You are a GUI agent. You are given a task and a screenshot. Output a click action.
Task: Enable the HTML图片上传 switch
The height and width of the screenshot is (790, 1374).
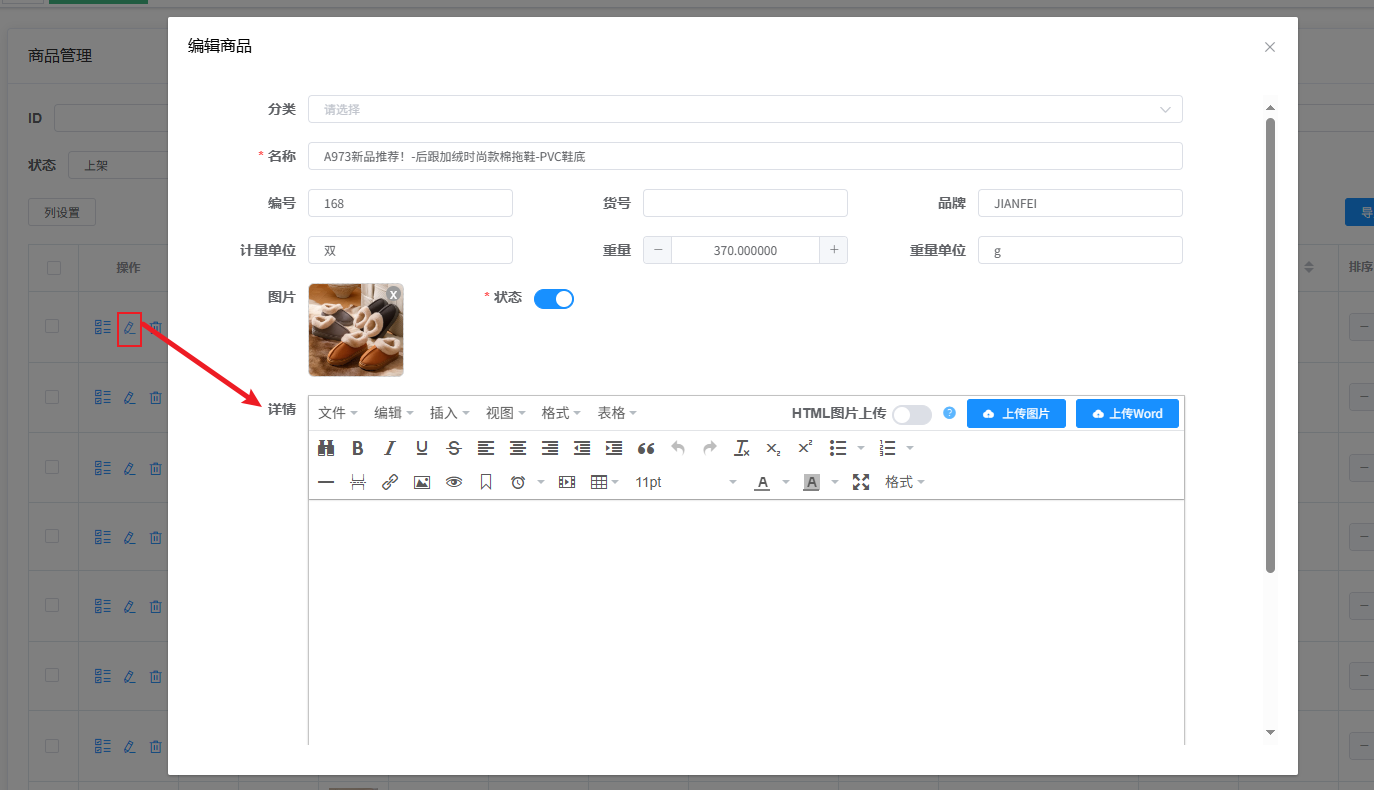[x=911, y=414]
